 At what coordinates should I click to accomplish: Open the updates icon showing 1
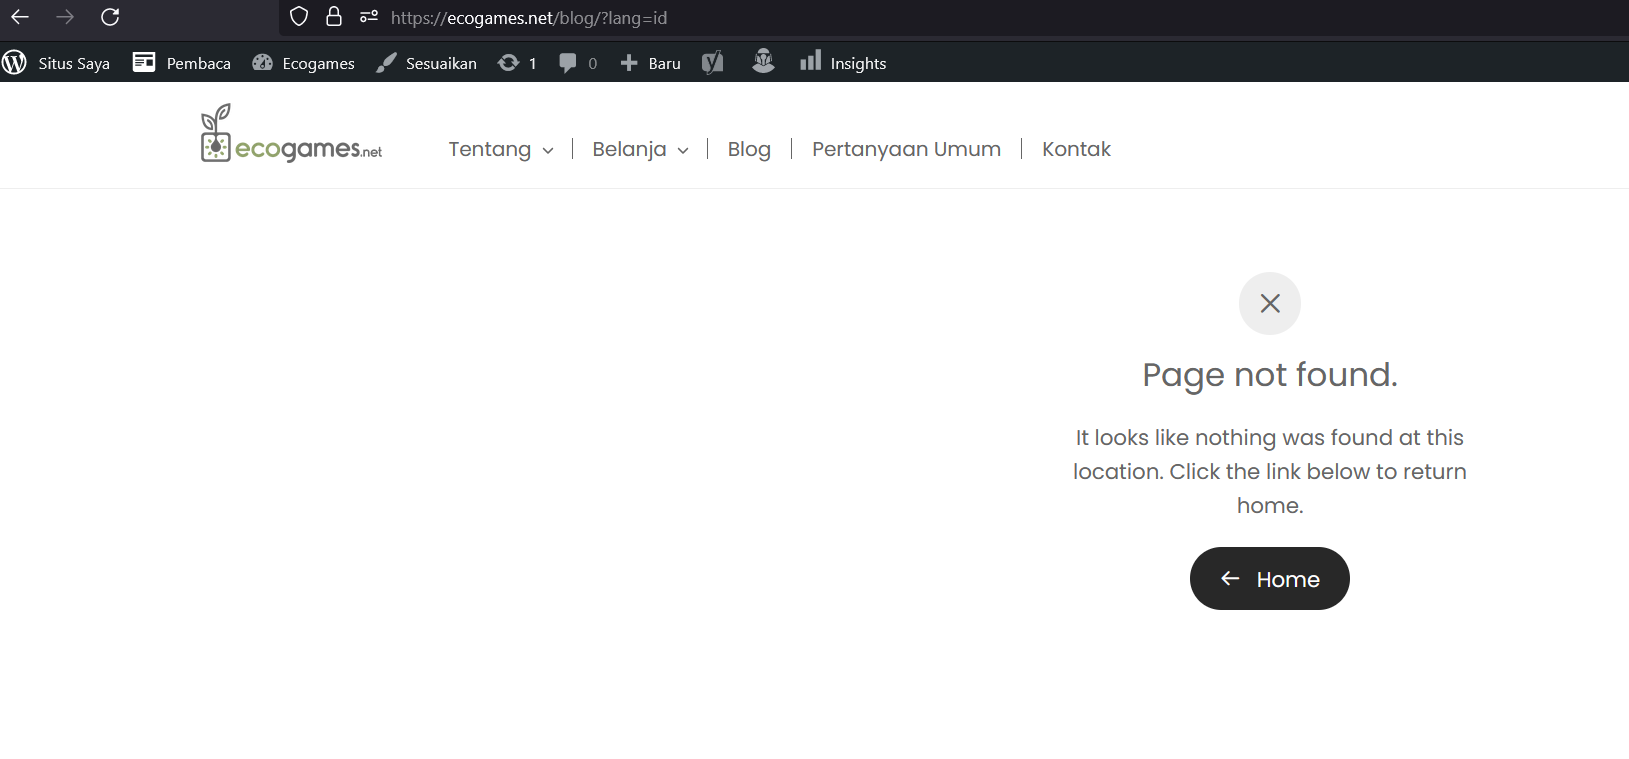point(517,63)
